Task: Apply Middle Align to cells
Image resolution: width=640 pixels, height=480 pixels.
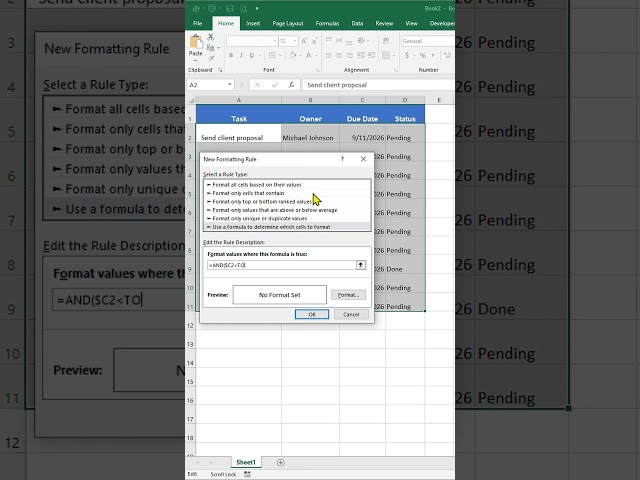Action: [x=339, y=41]
